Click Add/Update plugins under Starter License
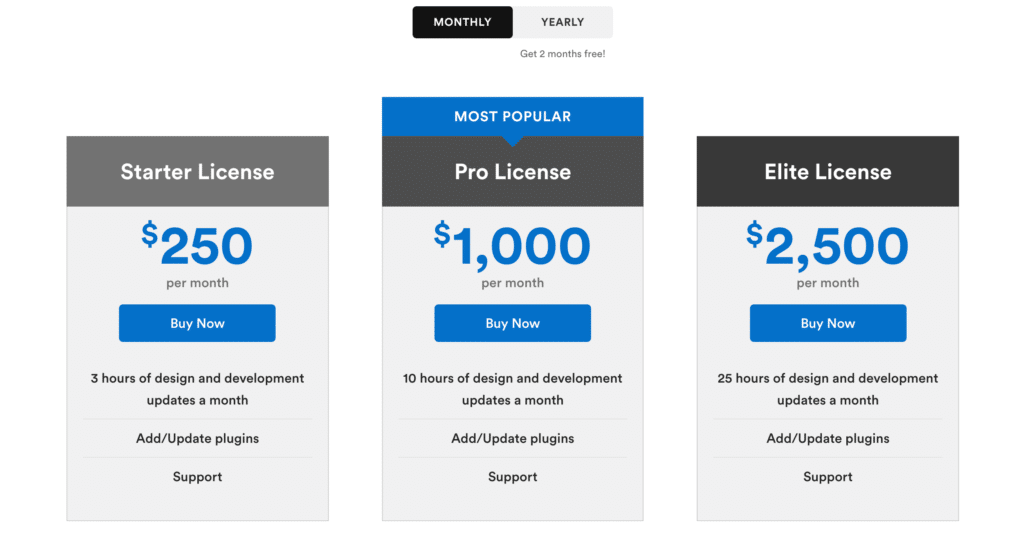Viewport: 1024px width, 534px height. (x=197, y=439)
